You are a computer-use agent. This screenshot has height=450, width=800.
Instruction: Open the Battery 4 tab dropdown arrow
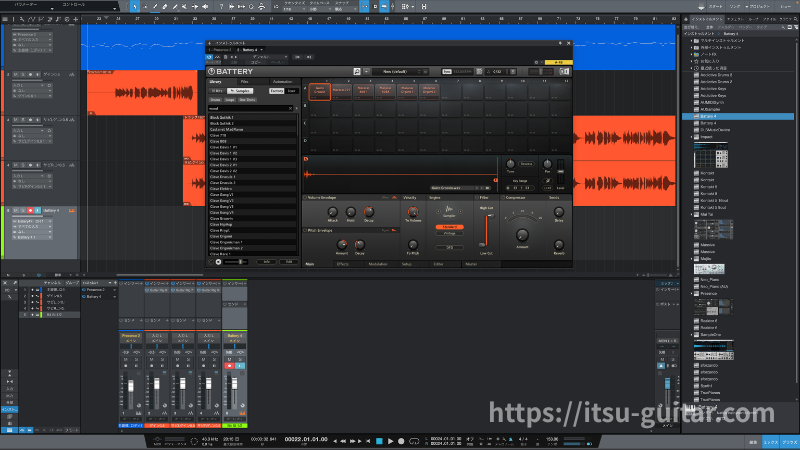[x=262, y=50]
